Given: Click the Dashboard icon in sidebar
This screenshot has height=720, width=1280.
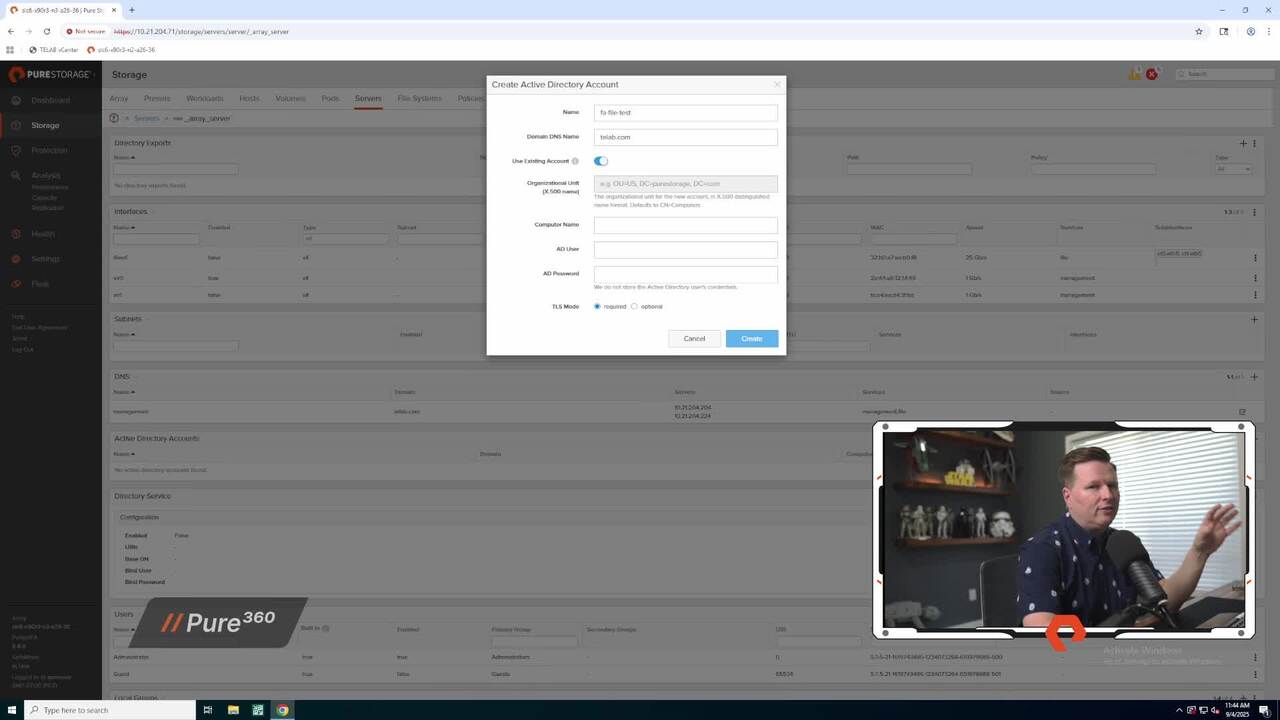Looking at the screenshot, I should tap(17, 100).
